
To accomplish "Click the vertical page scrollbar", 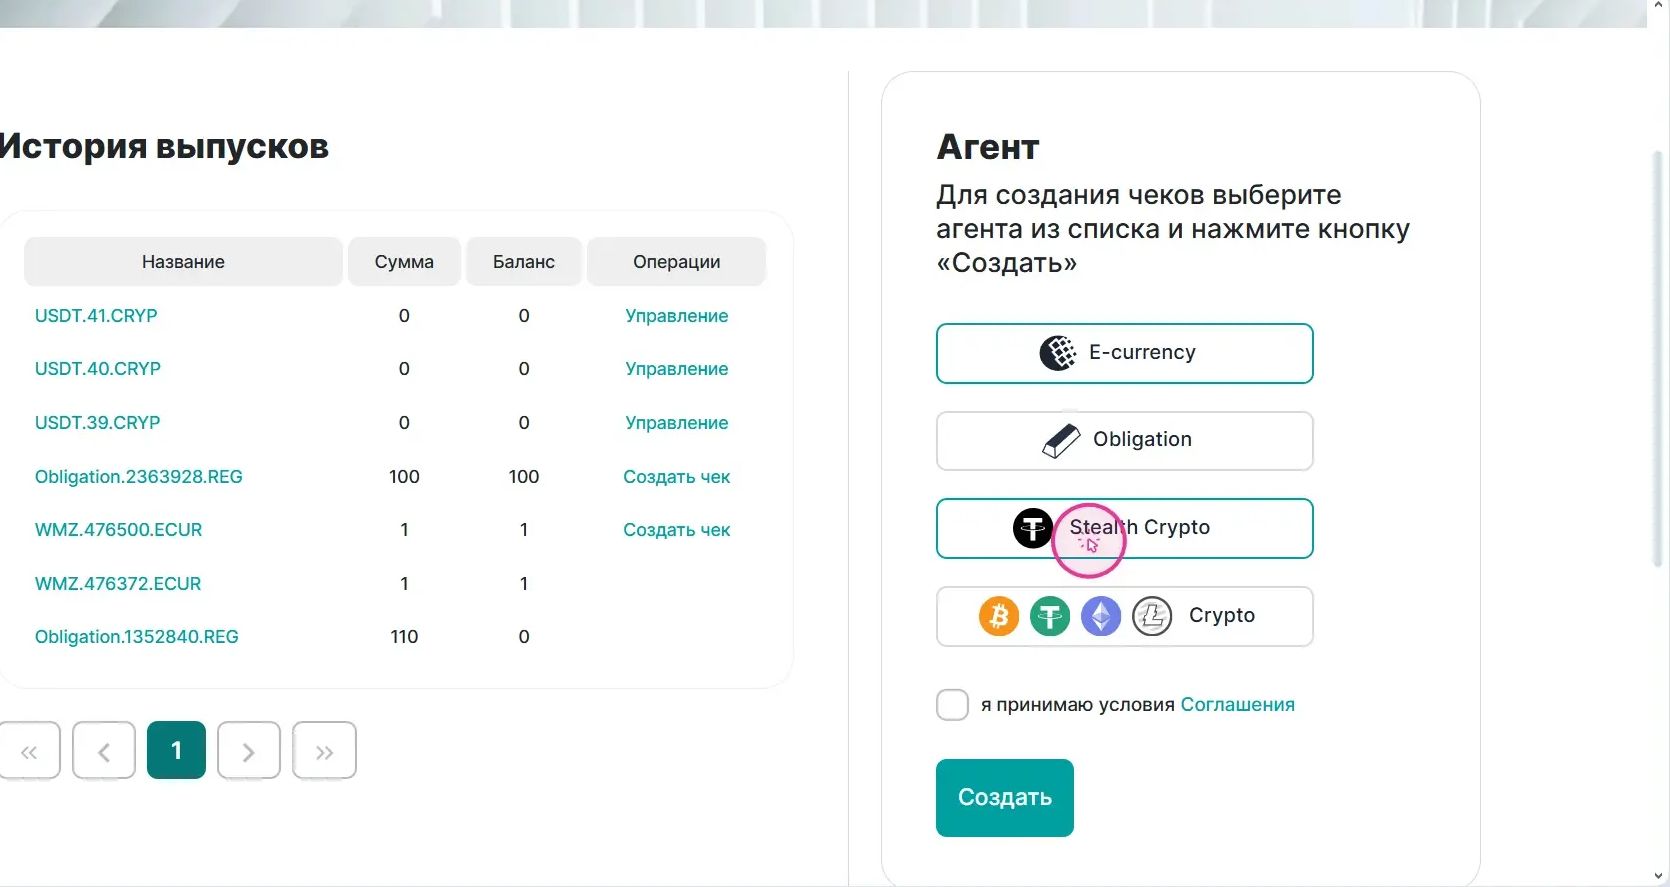I will (1658, 360).
